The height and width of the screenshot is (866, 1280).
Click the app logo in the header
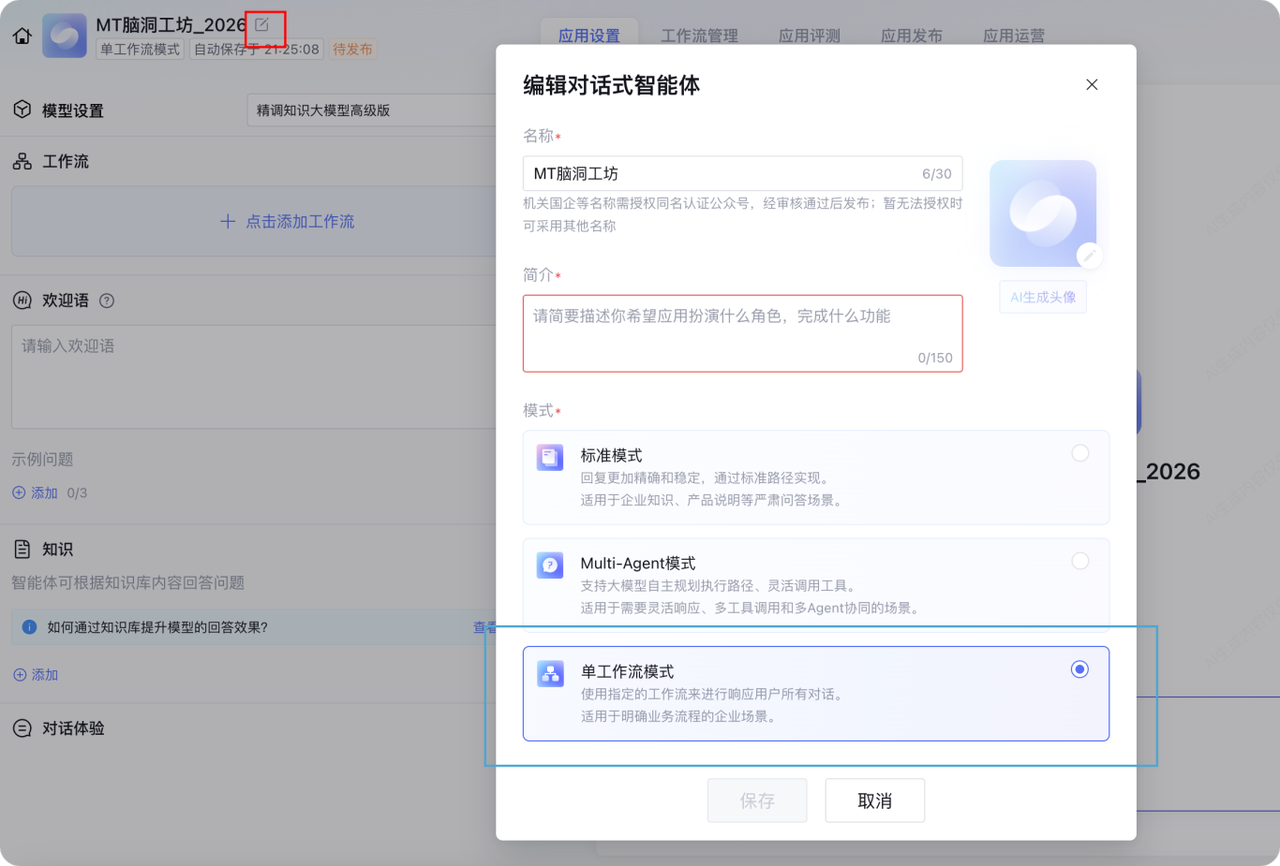tap(64, 35)
